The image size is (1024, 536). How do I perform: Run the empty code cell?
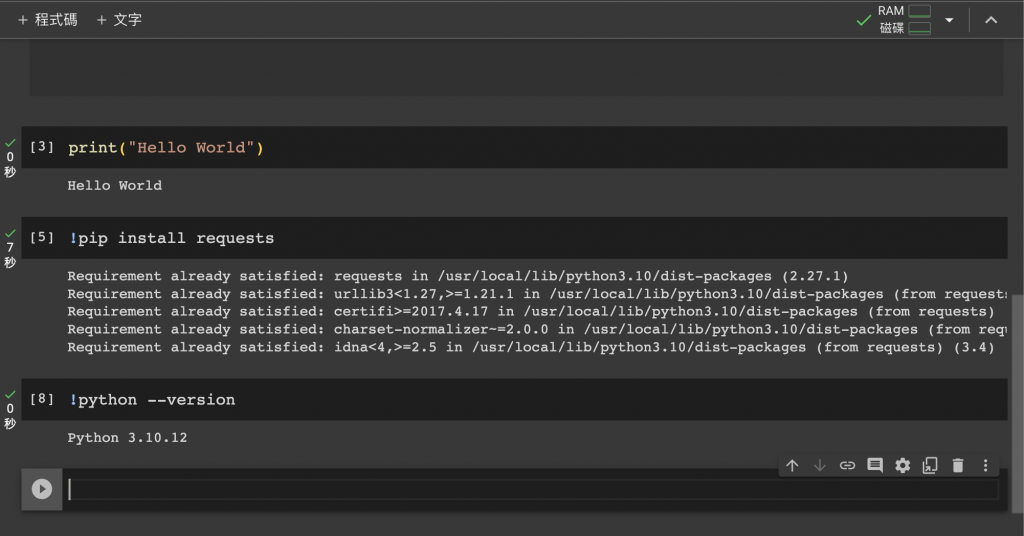click(x=41, y=489)
